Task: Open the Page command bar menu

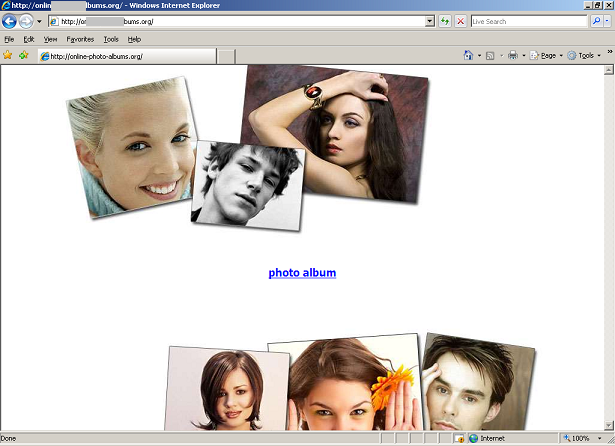Action: click(x=546, y=56)
